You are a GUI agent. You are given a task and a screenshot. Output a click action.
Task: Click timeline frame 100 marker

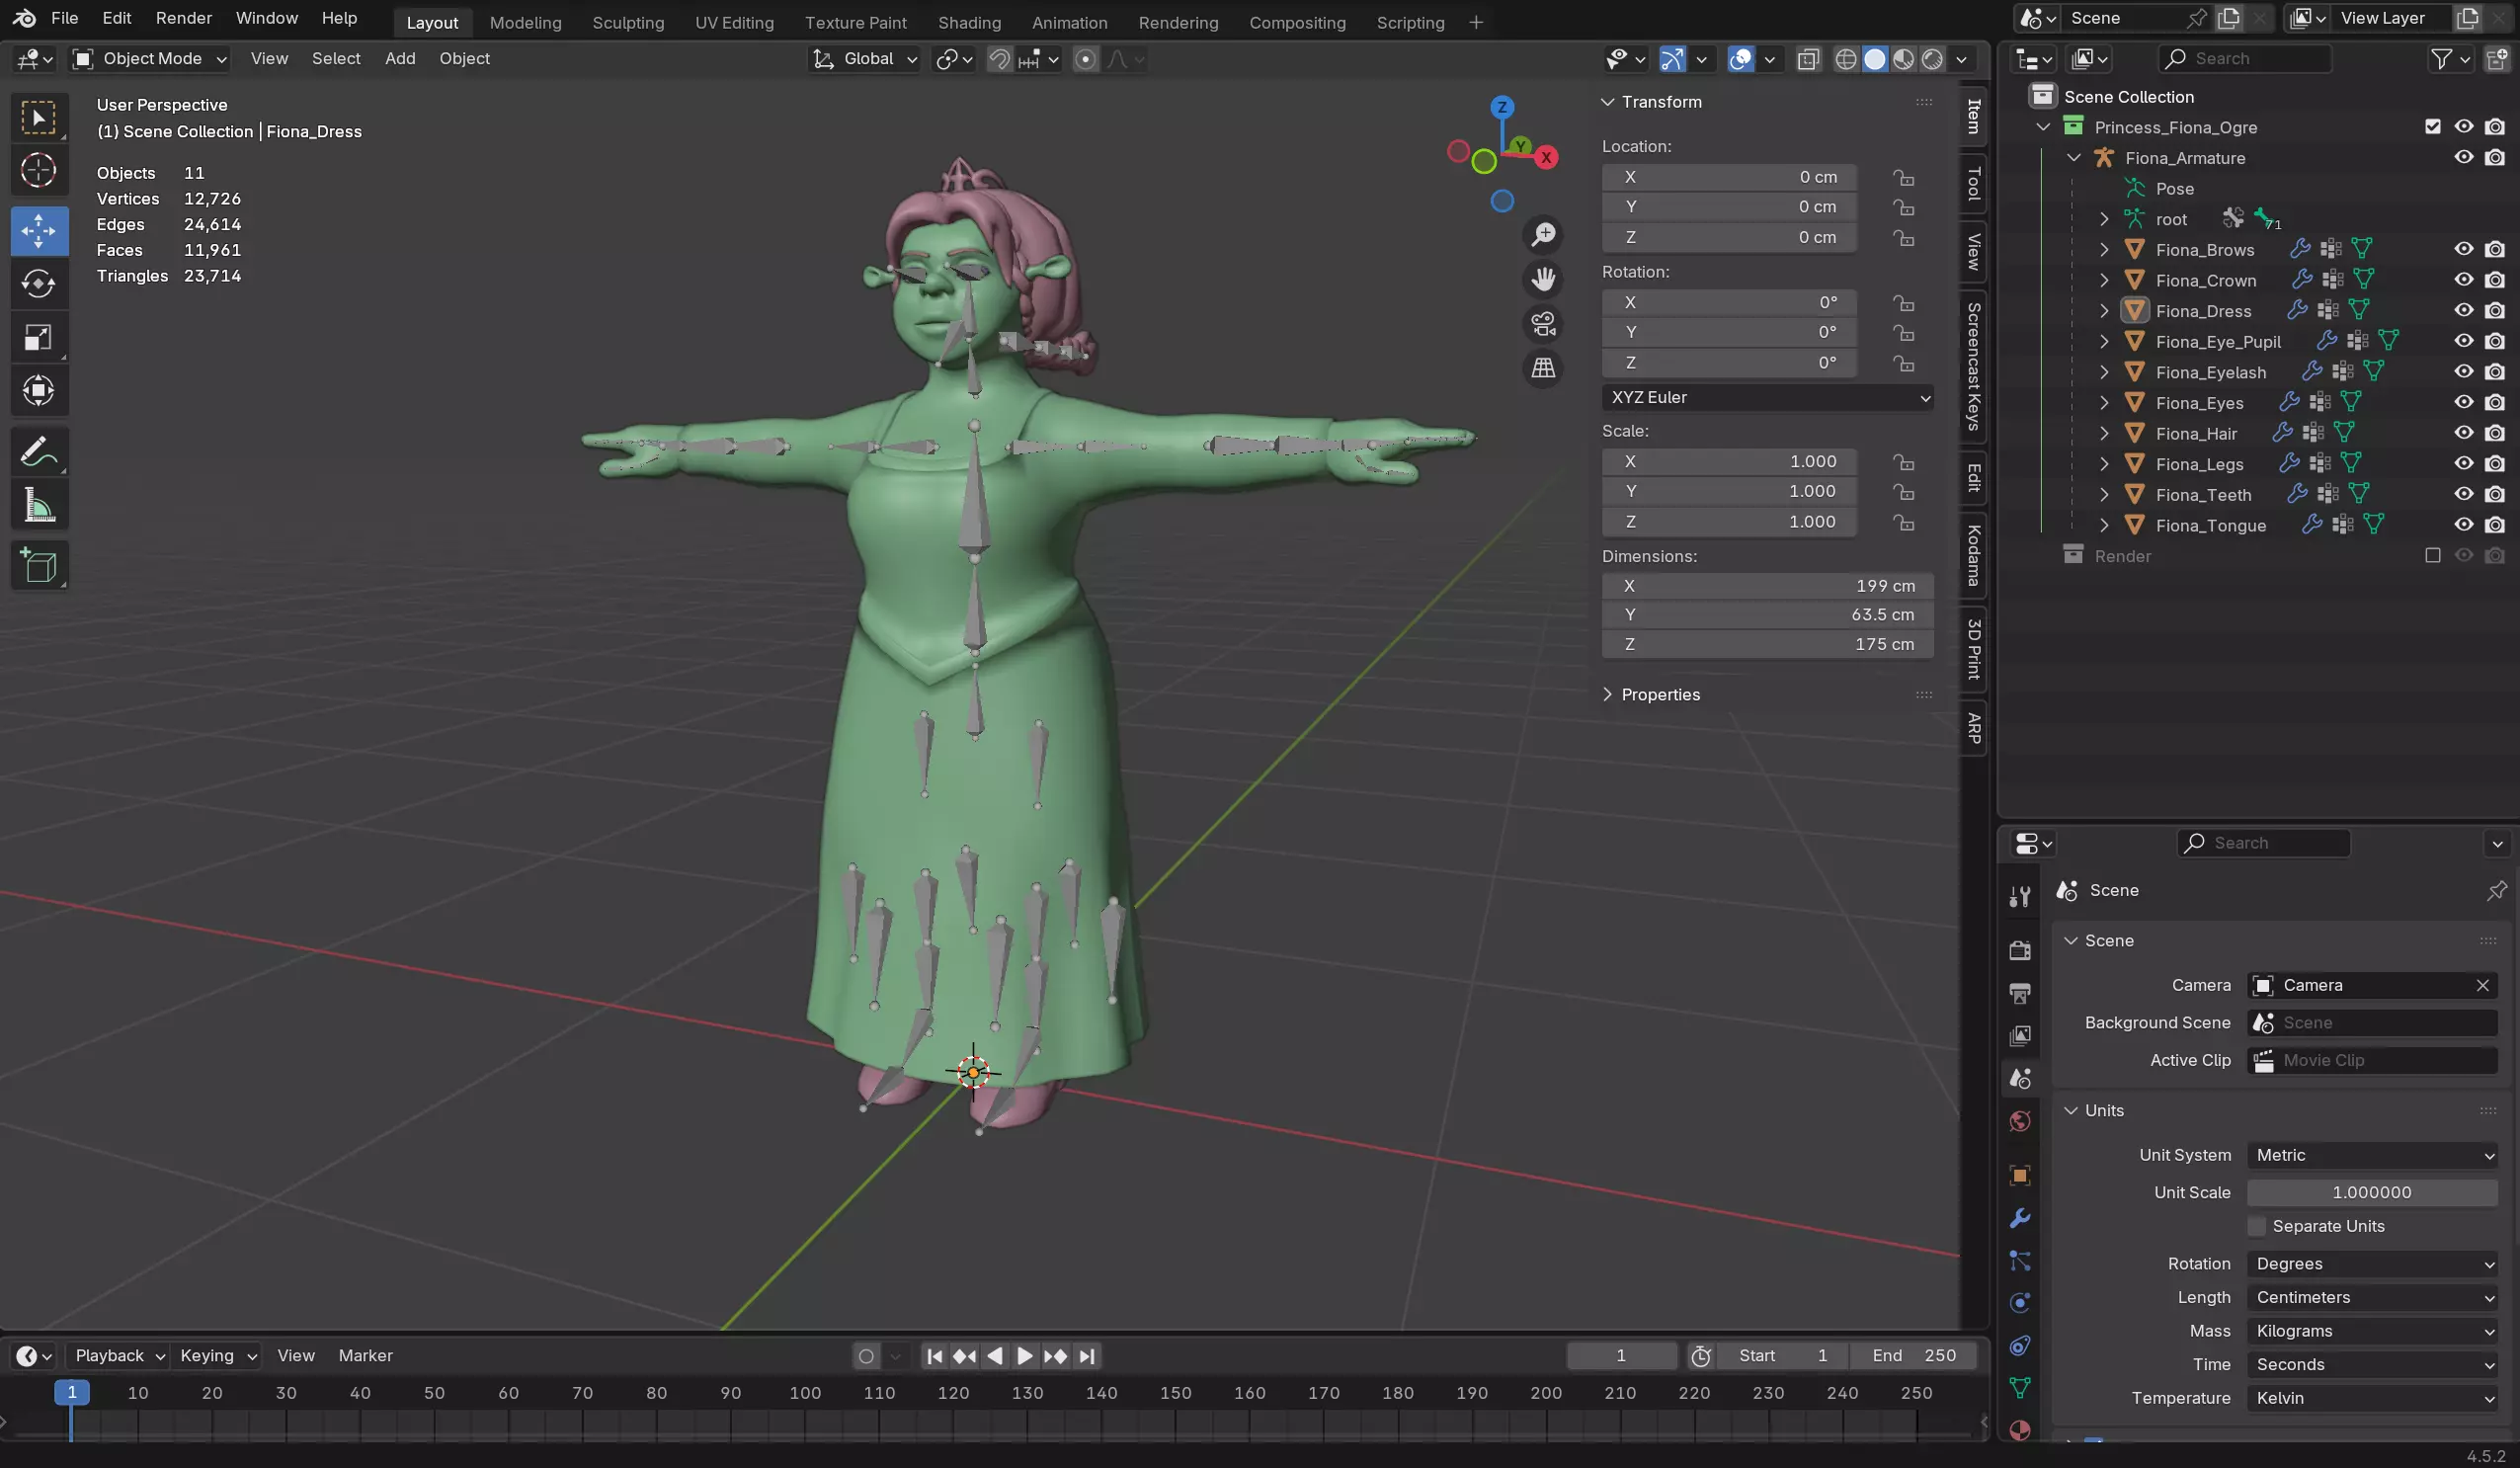[x=805, y=1393]
